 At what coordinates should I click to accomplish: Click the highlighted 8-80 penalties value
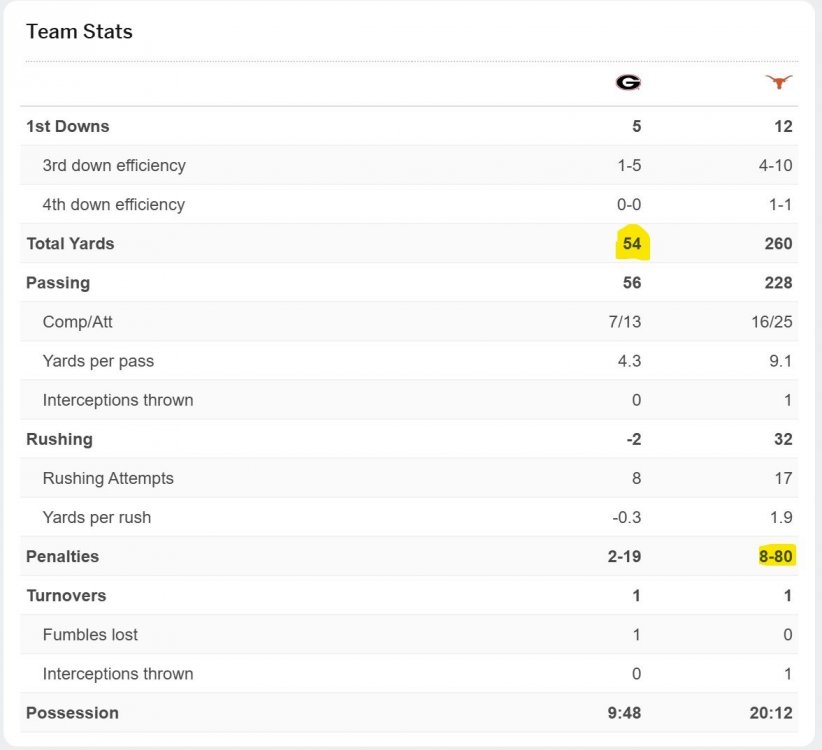pos(776,556)
